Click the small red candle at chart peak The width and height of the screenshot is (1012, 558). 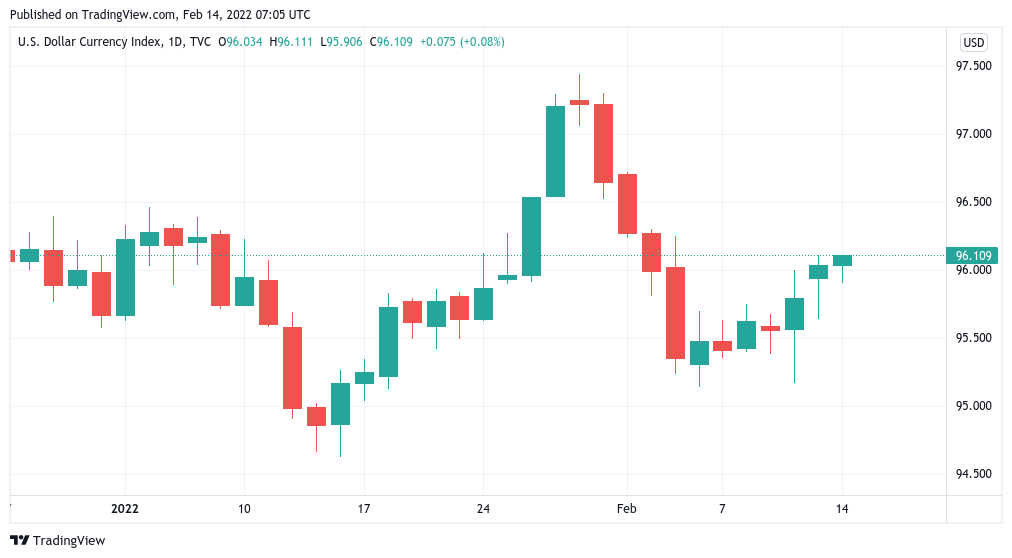click(579, 102)
